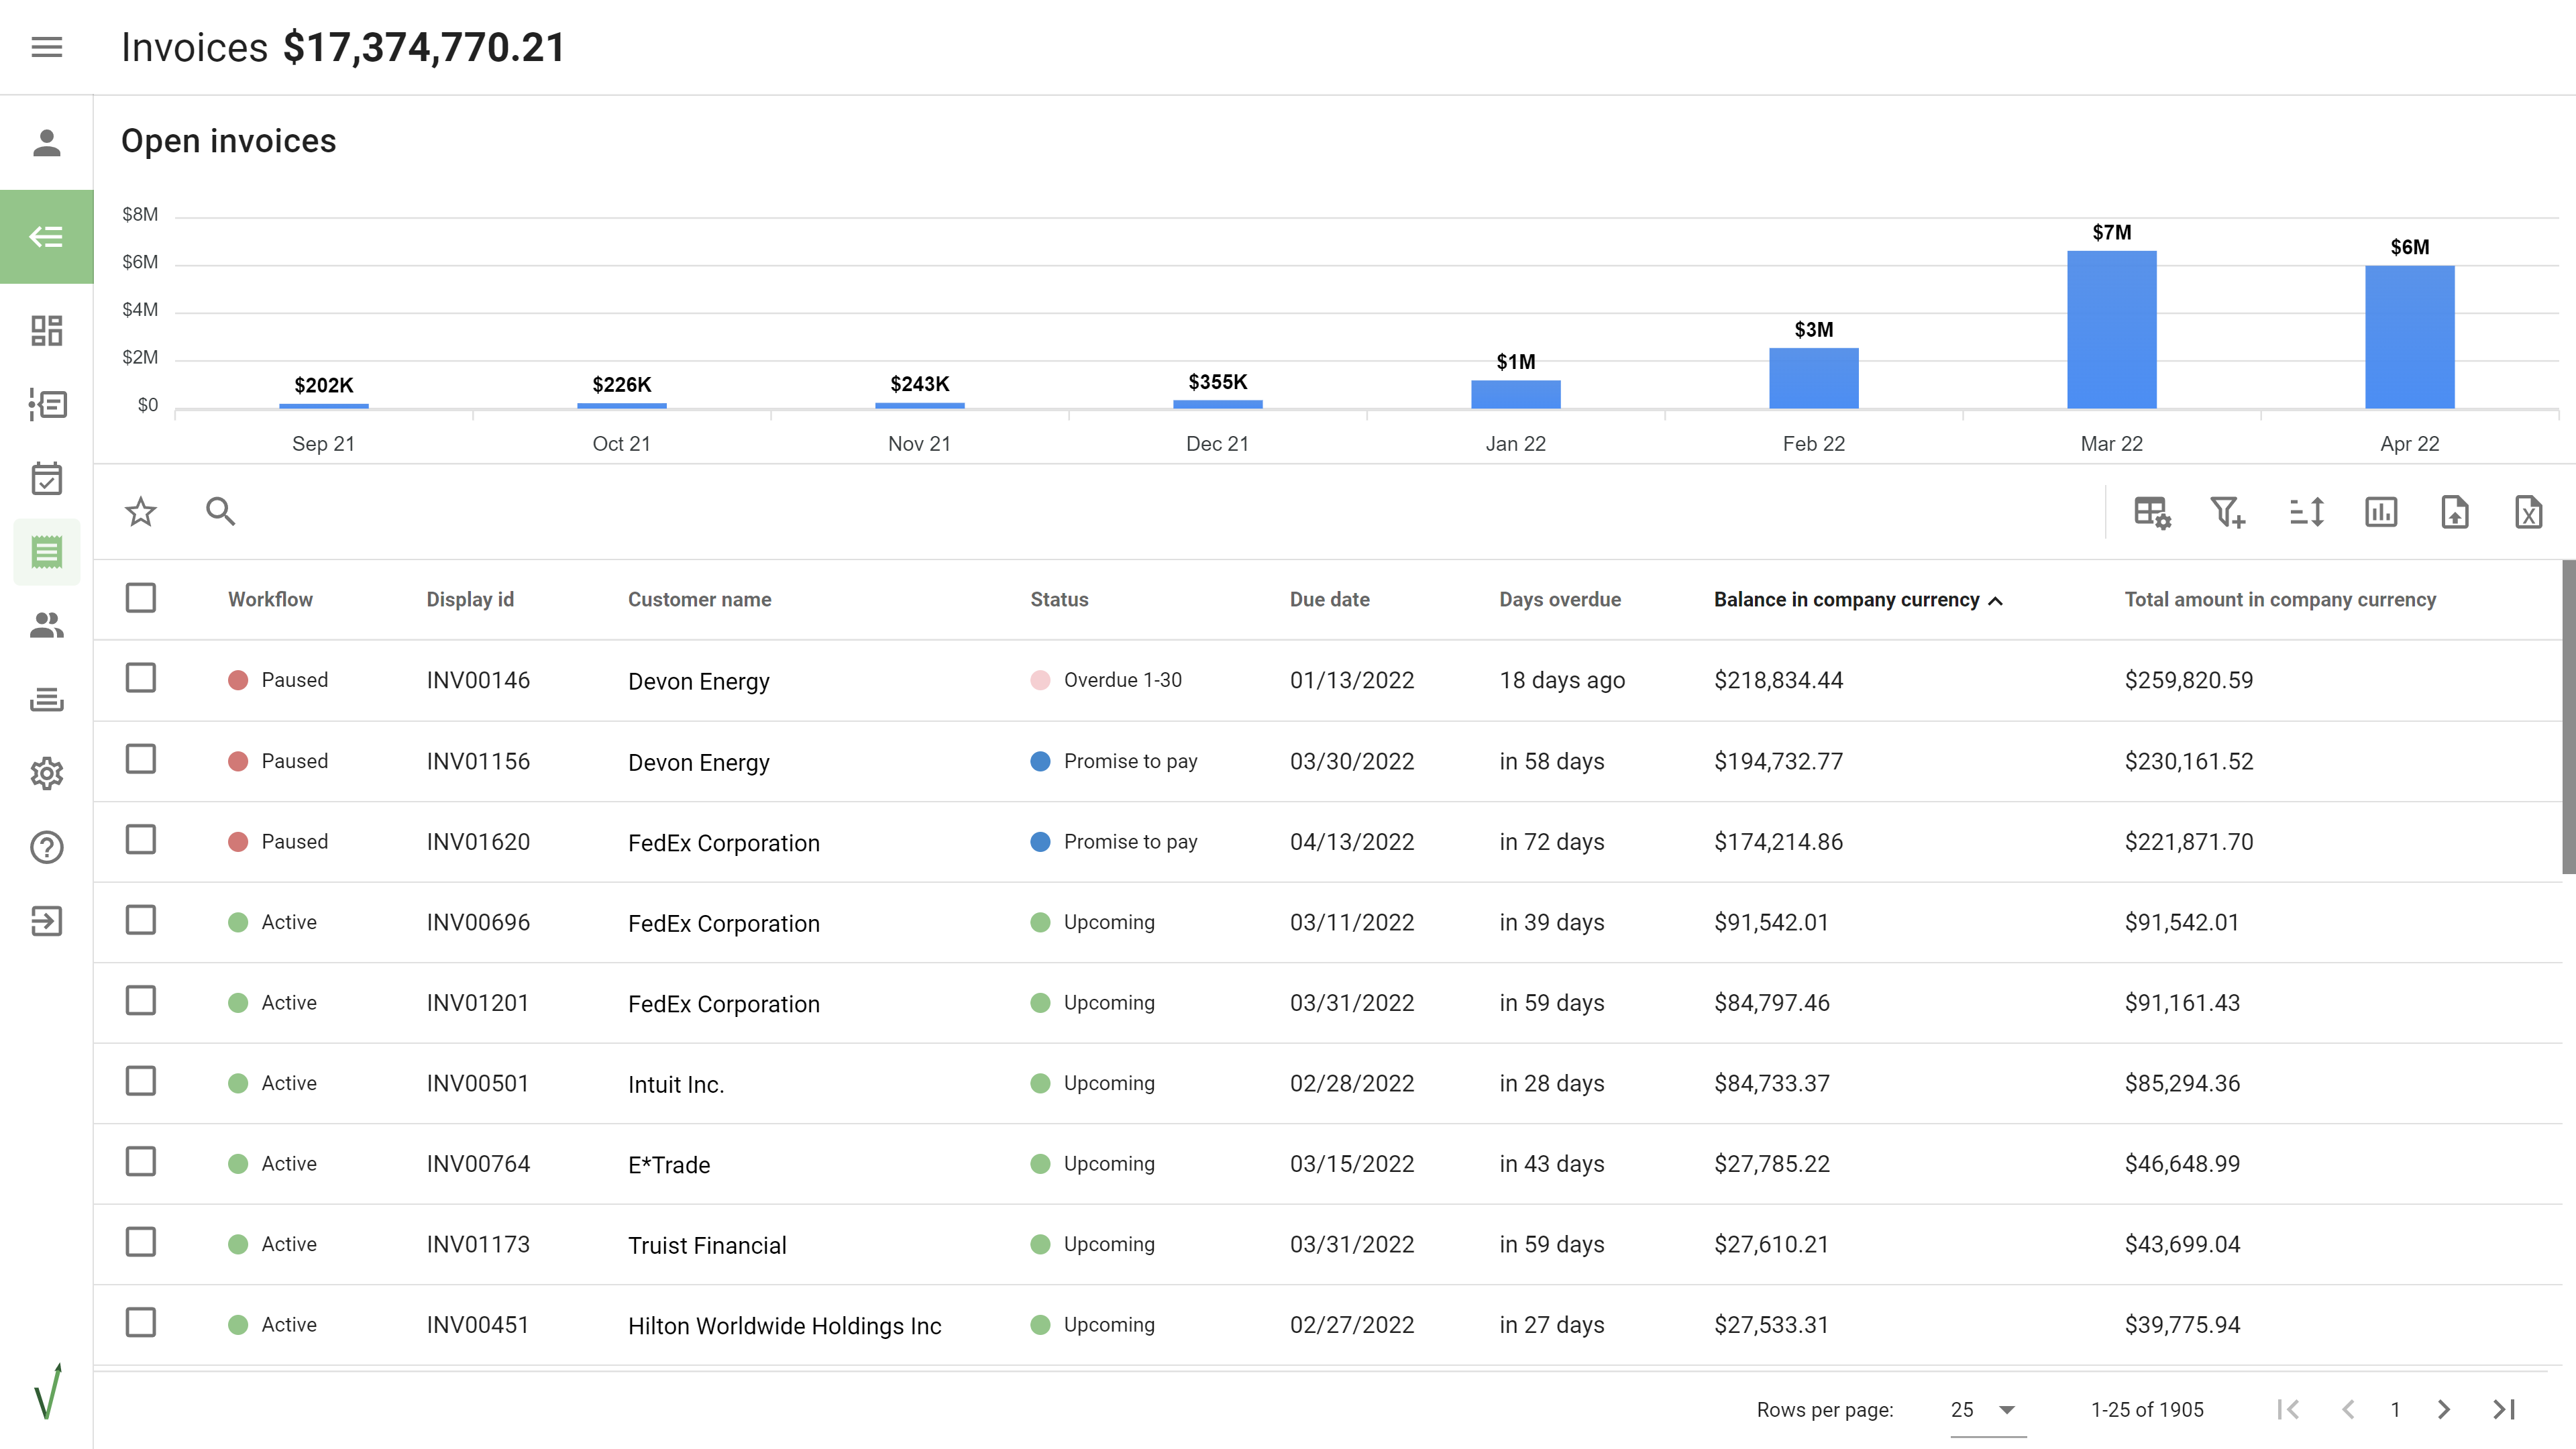Click the add filter funnel icon
Image resolution: width=2576 pixels, height=1449 pixels.
tap(2227, 512)
